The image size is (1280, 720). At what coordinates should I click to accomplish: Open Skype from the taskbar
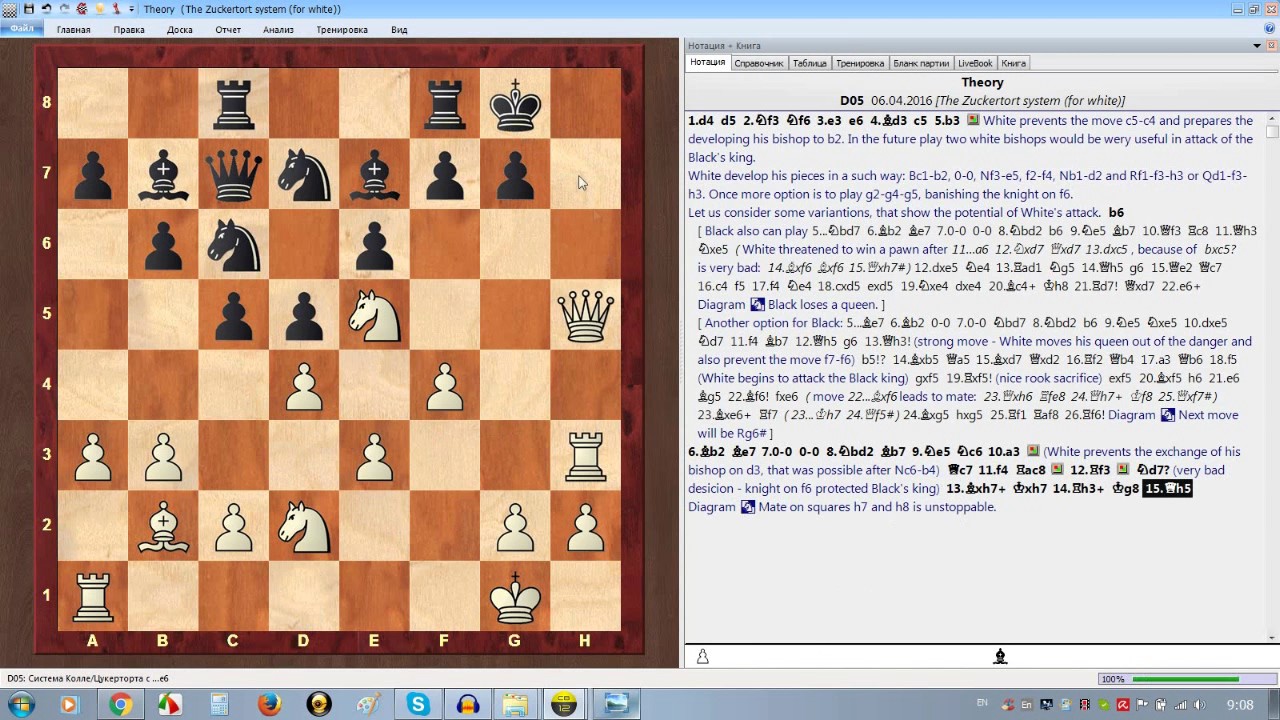tap(417, 705)
